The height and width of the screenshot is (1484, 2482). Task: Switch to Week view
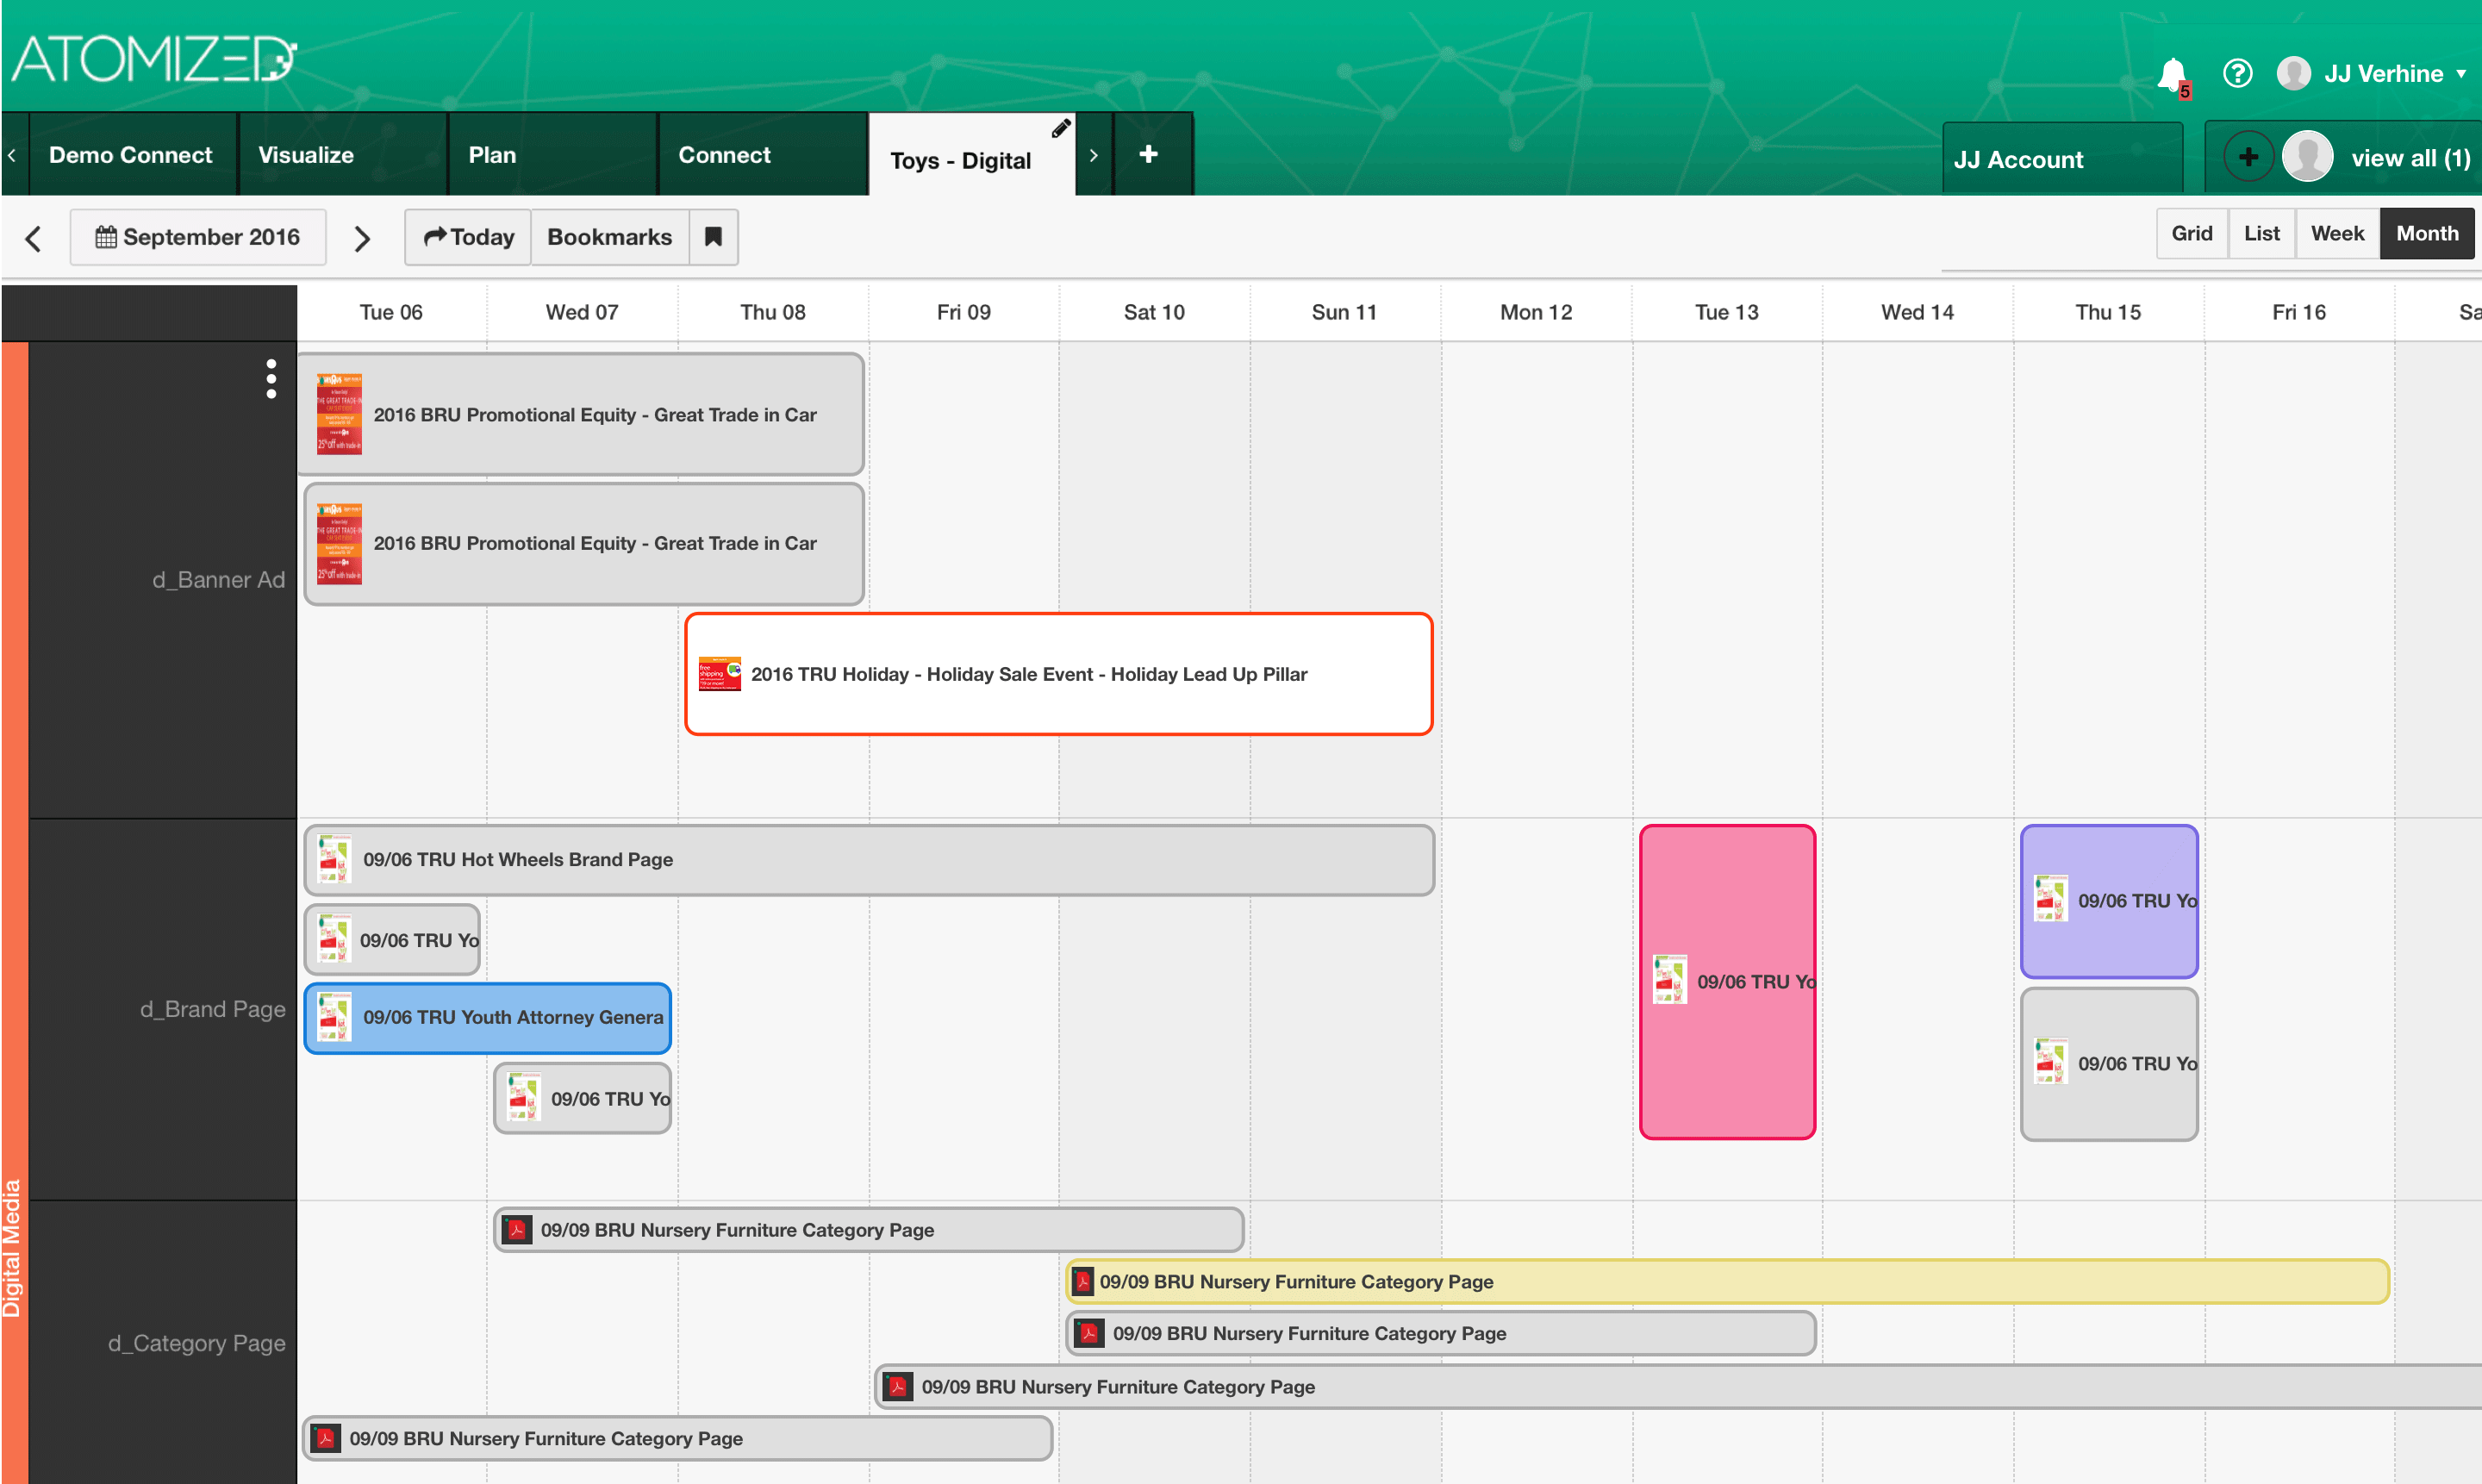tap(2337, 233)
